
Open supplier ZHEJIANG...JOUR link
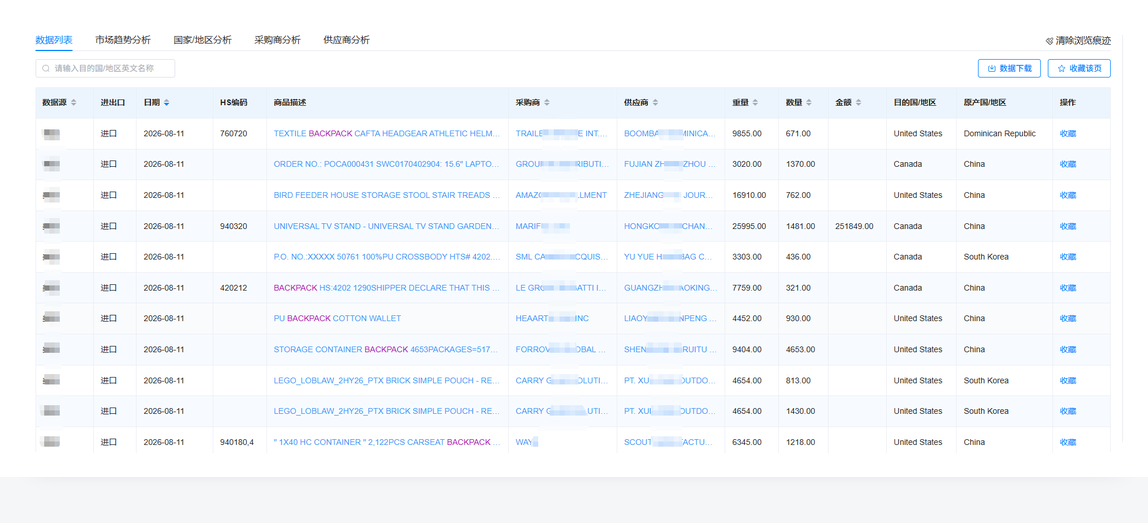click(x=670, y=195)
